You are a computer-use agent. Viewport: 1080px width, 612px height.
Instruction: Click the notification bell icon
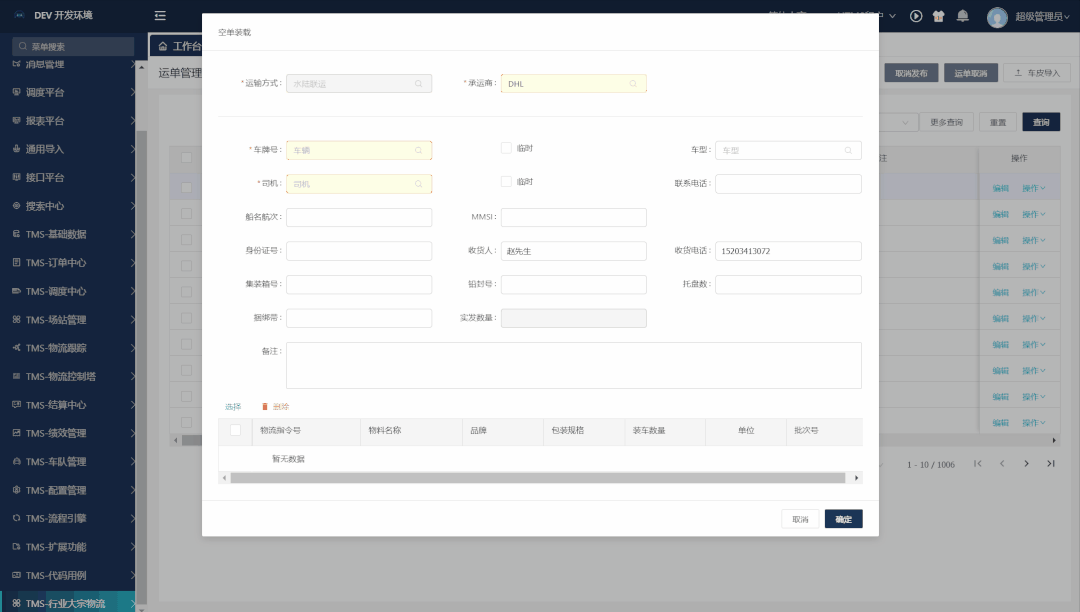pos(962,16)
